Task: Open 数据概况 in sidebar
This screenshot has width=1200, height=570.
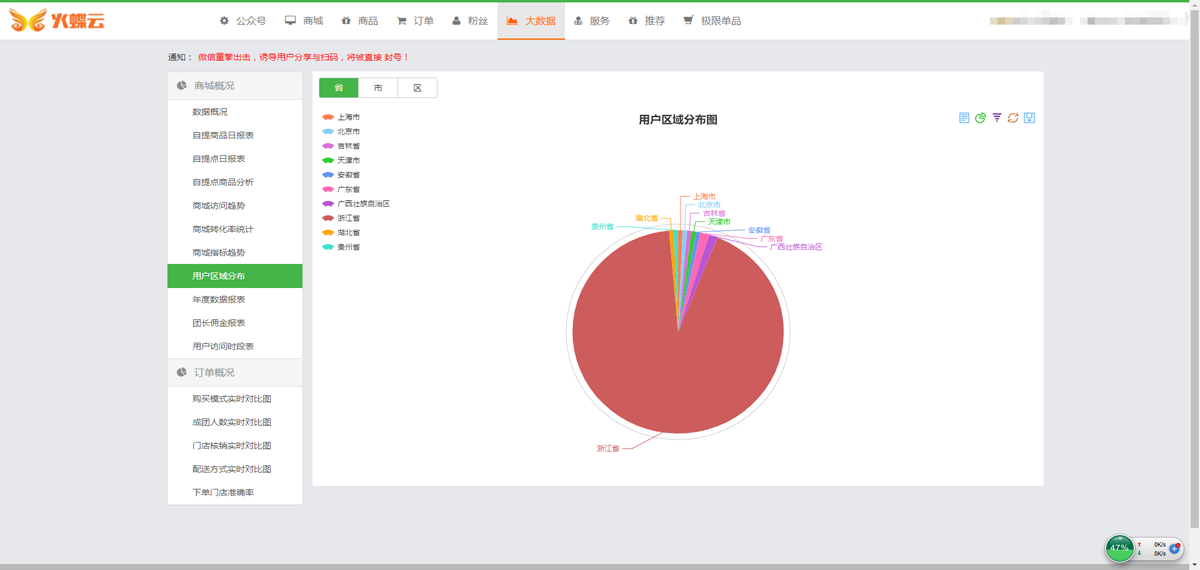Action: 210,112
